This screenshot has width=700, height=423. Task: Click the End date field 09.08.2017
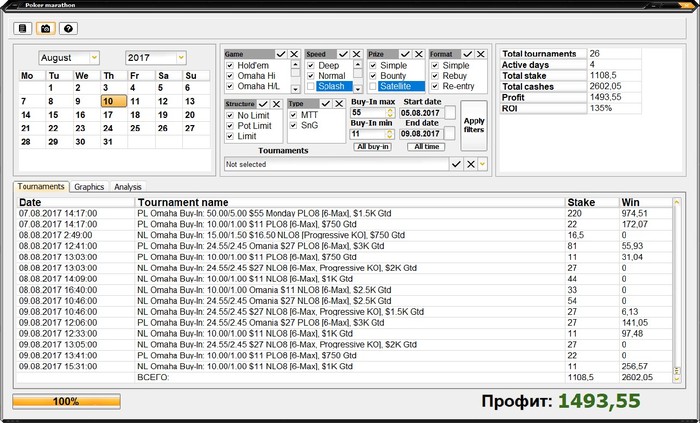point(421,133)
